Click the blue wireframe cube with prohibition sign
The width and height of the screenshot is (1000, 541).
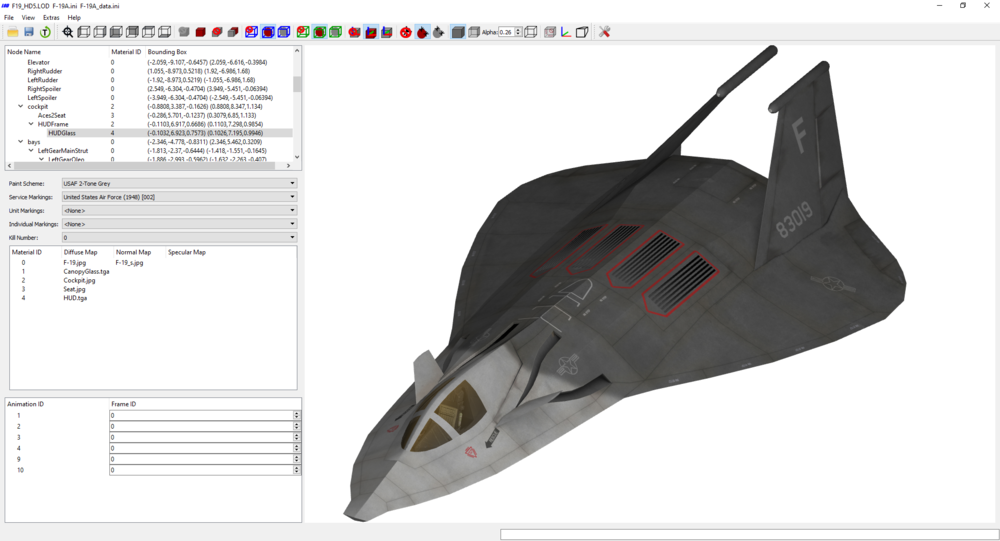tap(252, 32)
